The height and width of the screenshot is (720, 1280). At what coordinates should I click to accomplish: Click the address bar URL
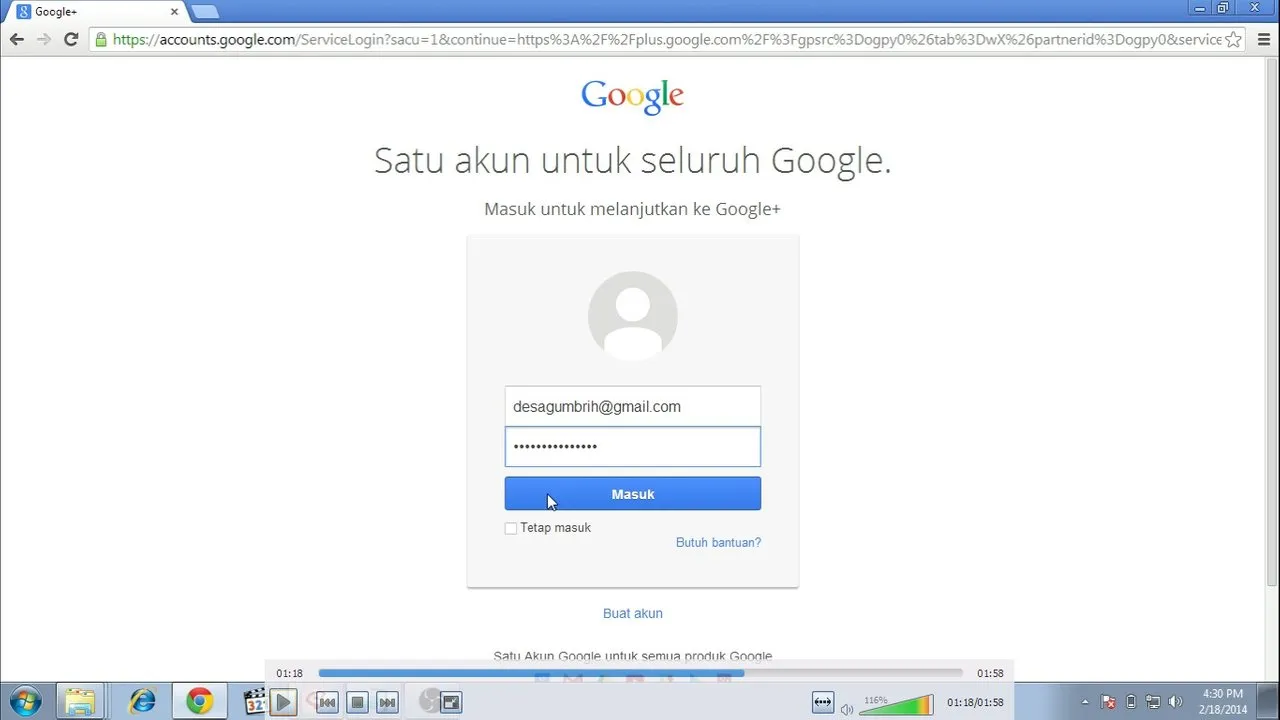click(x=666, y=40)
